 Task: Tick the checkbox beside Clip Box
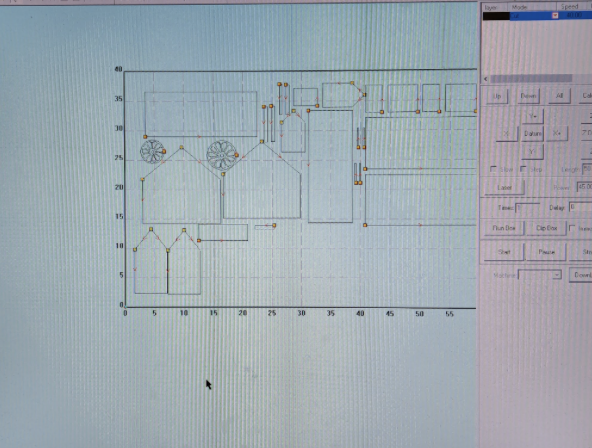pos(572,228)
